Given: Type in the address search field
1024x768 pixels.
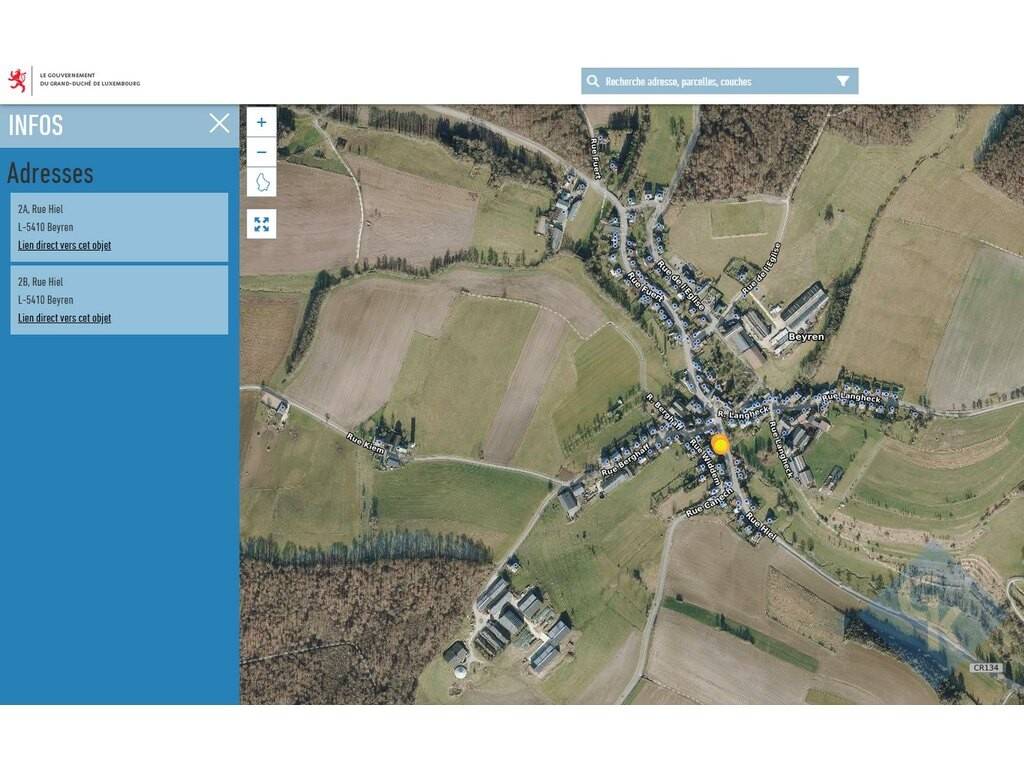Looking at the screenshot, I should tap(710, 81).
